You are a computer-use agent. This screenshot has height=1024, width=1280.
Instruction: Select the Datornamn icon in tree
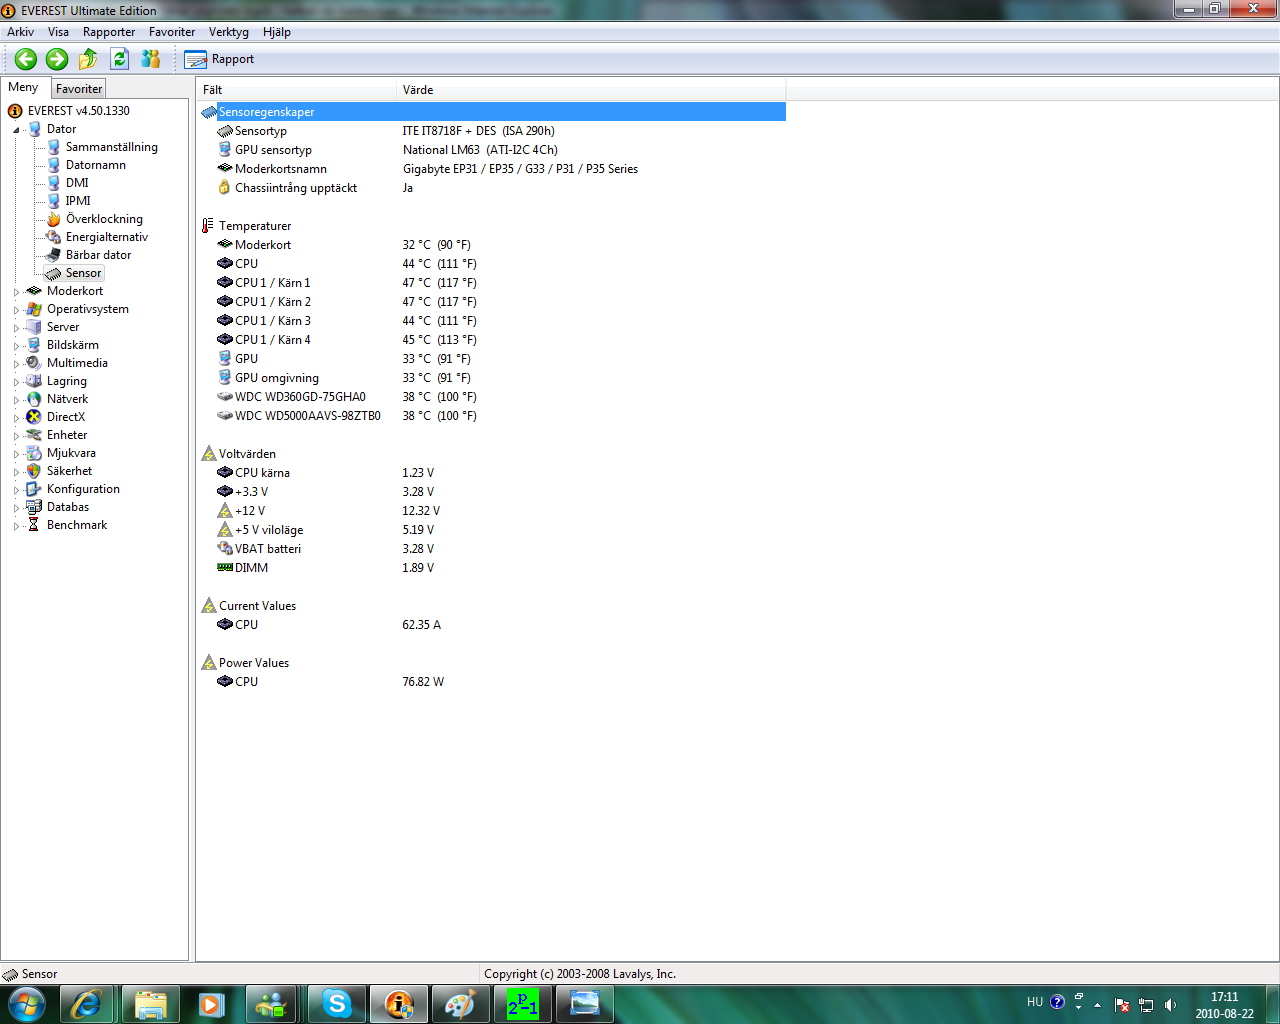pyautogui.click(x=54, y=165)
